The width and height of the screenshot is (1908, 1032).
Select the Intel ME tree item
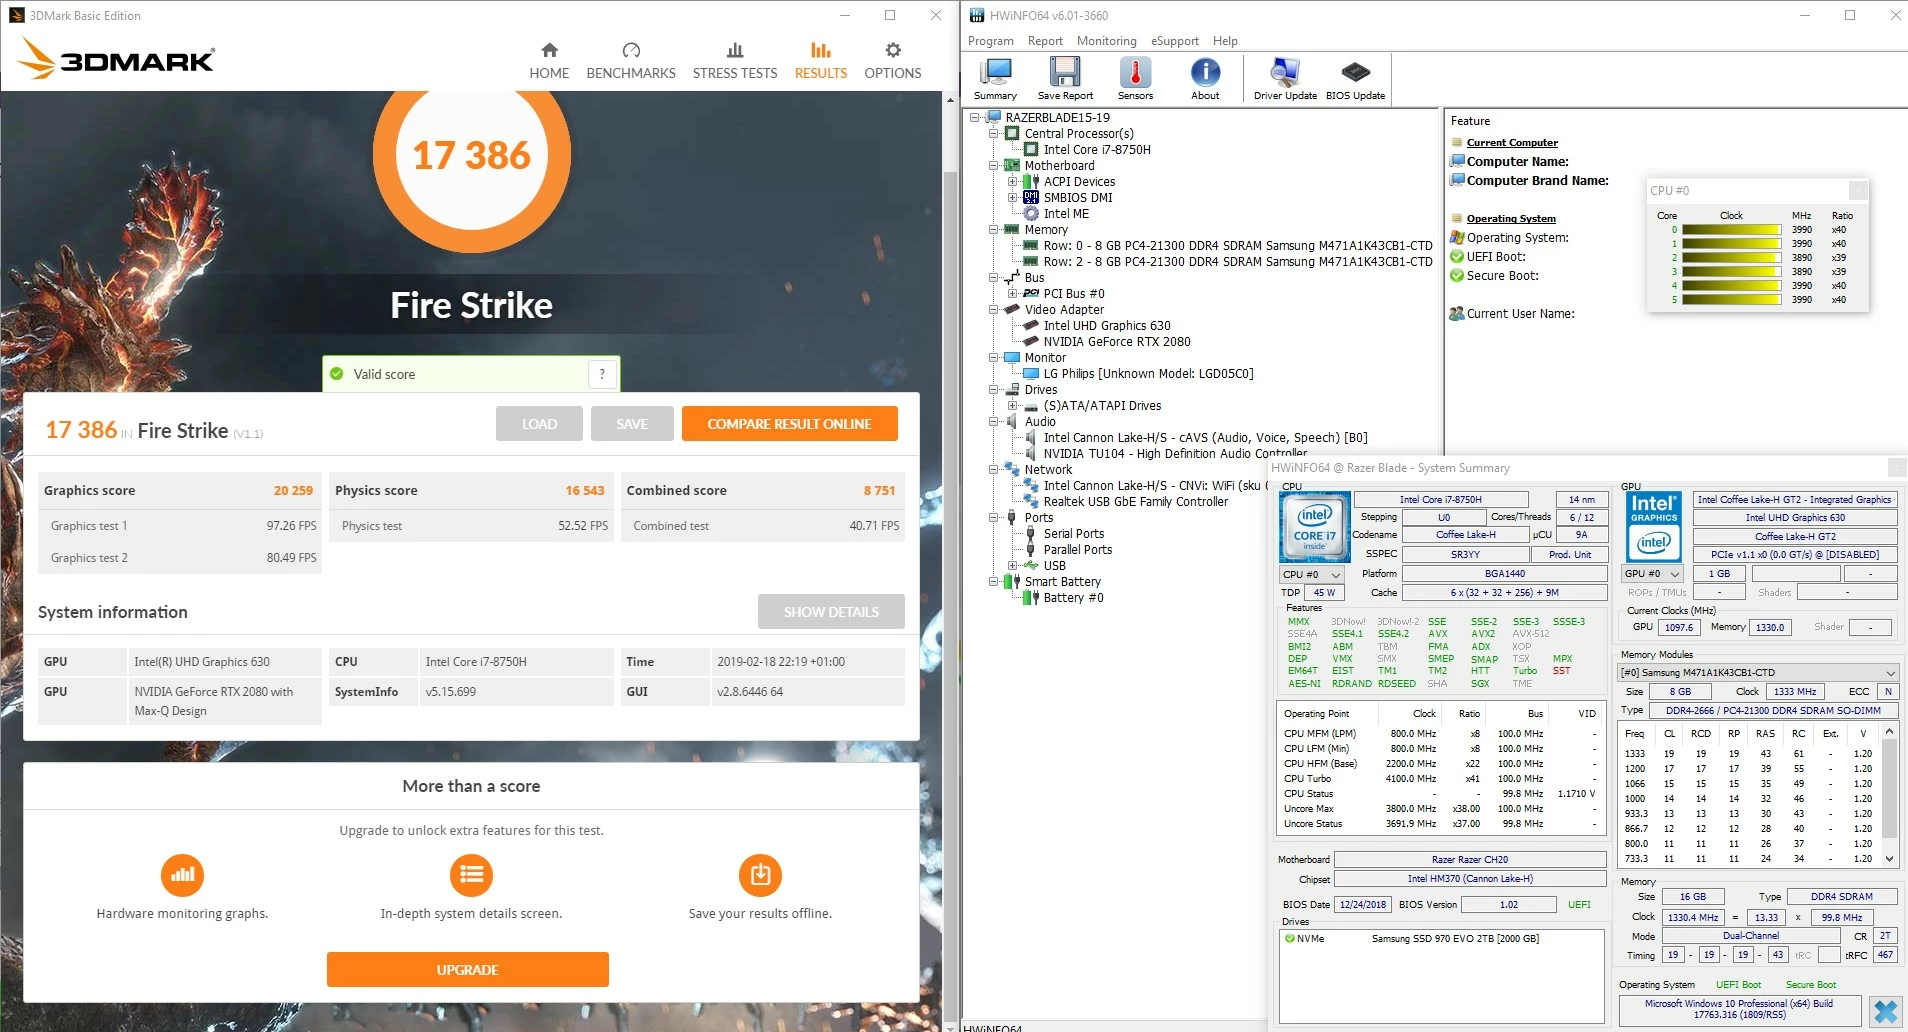click(x=1066, y=214)
